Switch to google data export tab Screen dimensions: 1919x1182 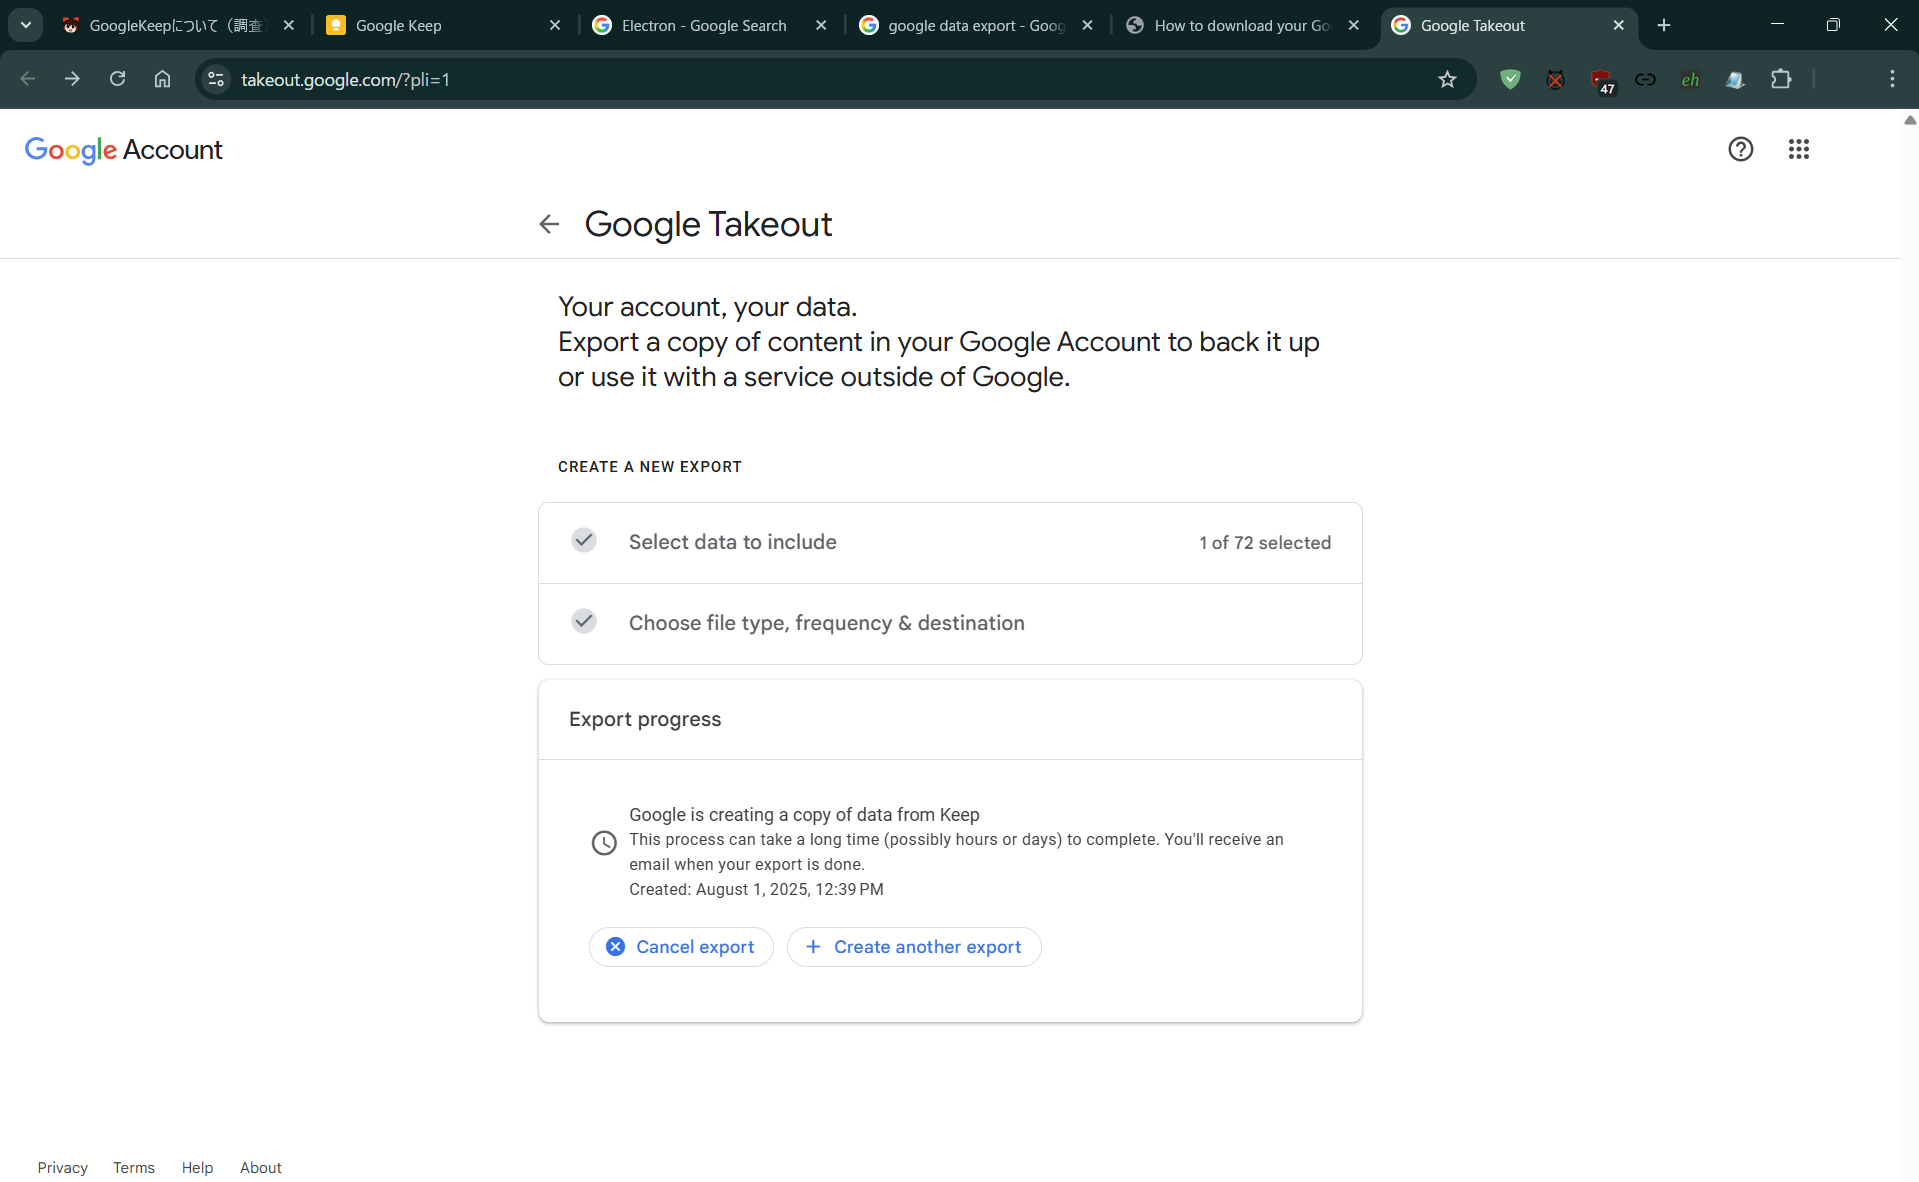[976, 25]
